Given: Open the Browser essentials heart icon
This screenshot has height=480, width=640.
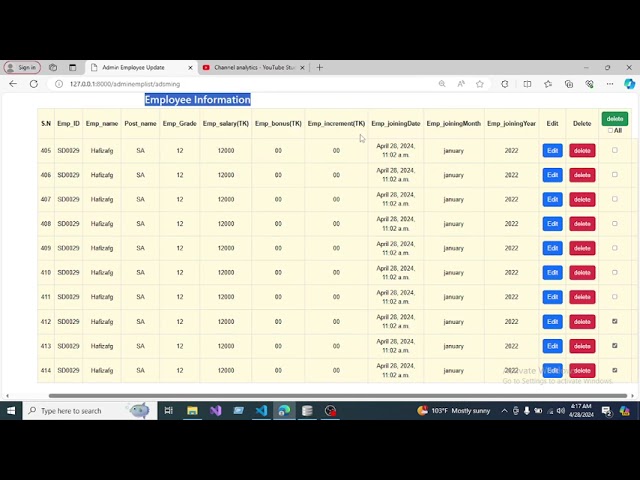Looking at the screenshot, I should coord(589,84).
